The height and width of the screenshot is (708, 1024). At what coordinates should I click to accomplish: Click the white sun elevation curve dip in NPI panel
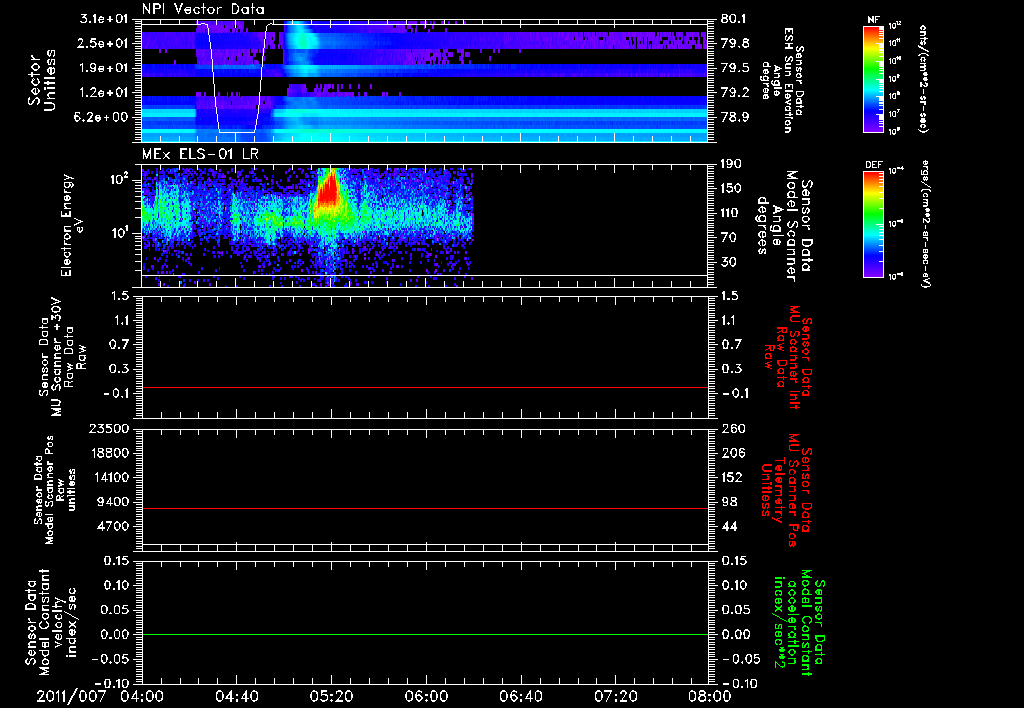pos(236,78)
